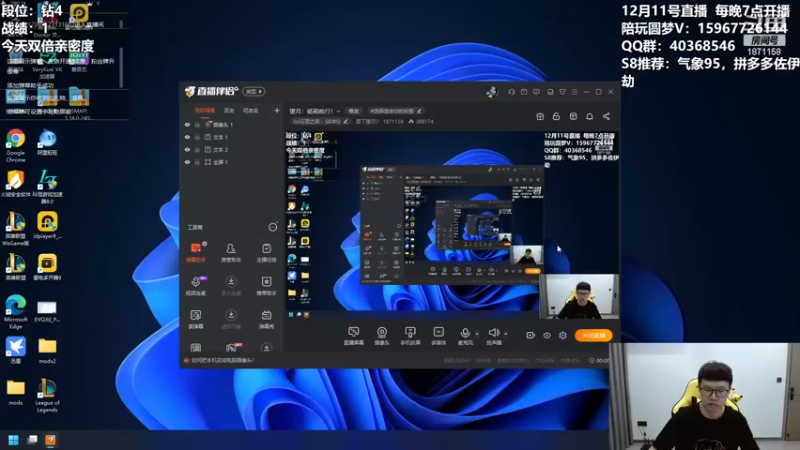Expand the microphone options arrow
Viewport: 800px width, 450px height.
[x=477, y=334]
